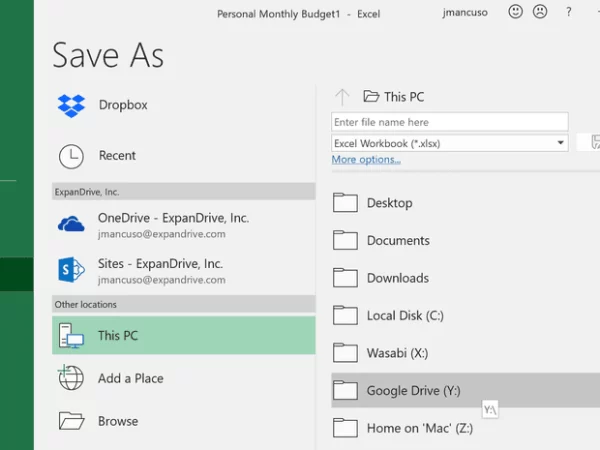The image size is (600, 450).
Task: Click the Documents folder icon
Action: (x=345, y=240)
